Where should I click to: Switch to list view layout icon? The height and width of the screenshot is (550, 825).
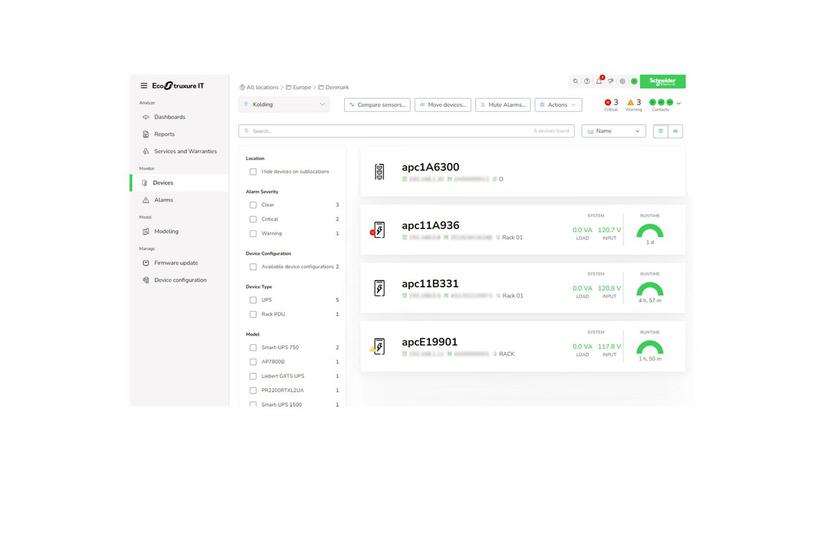(660, 131)
